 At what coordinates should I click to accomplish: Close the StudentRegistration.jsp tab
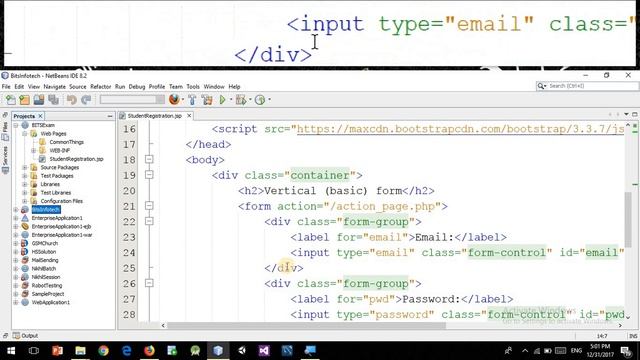click(189, 116)
